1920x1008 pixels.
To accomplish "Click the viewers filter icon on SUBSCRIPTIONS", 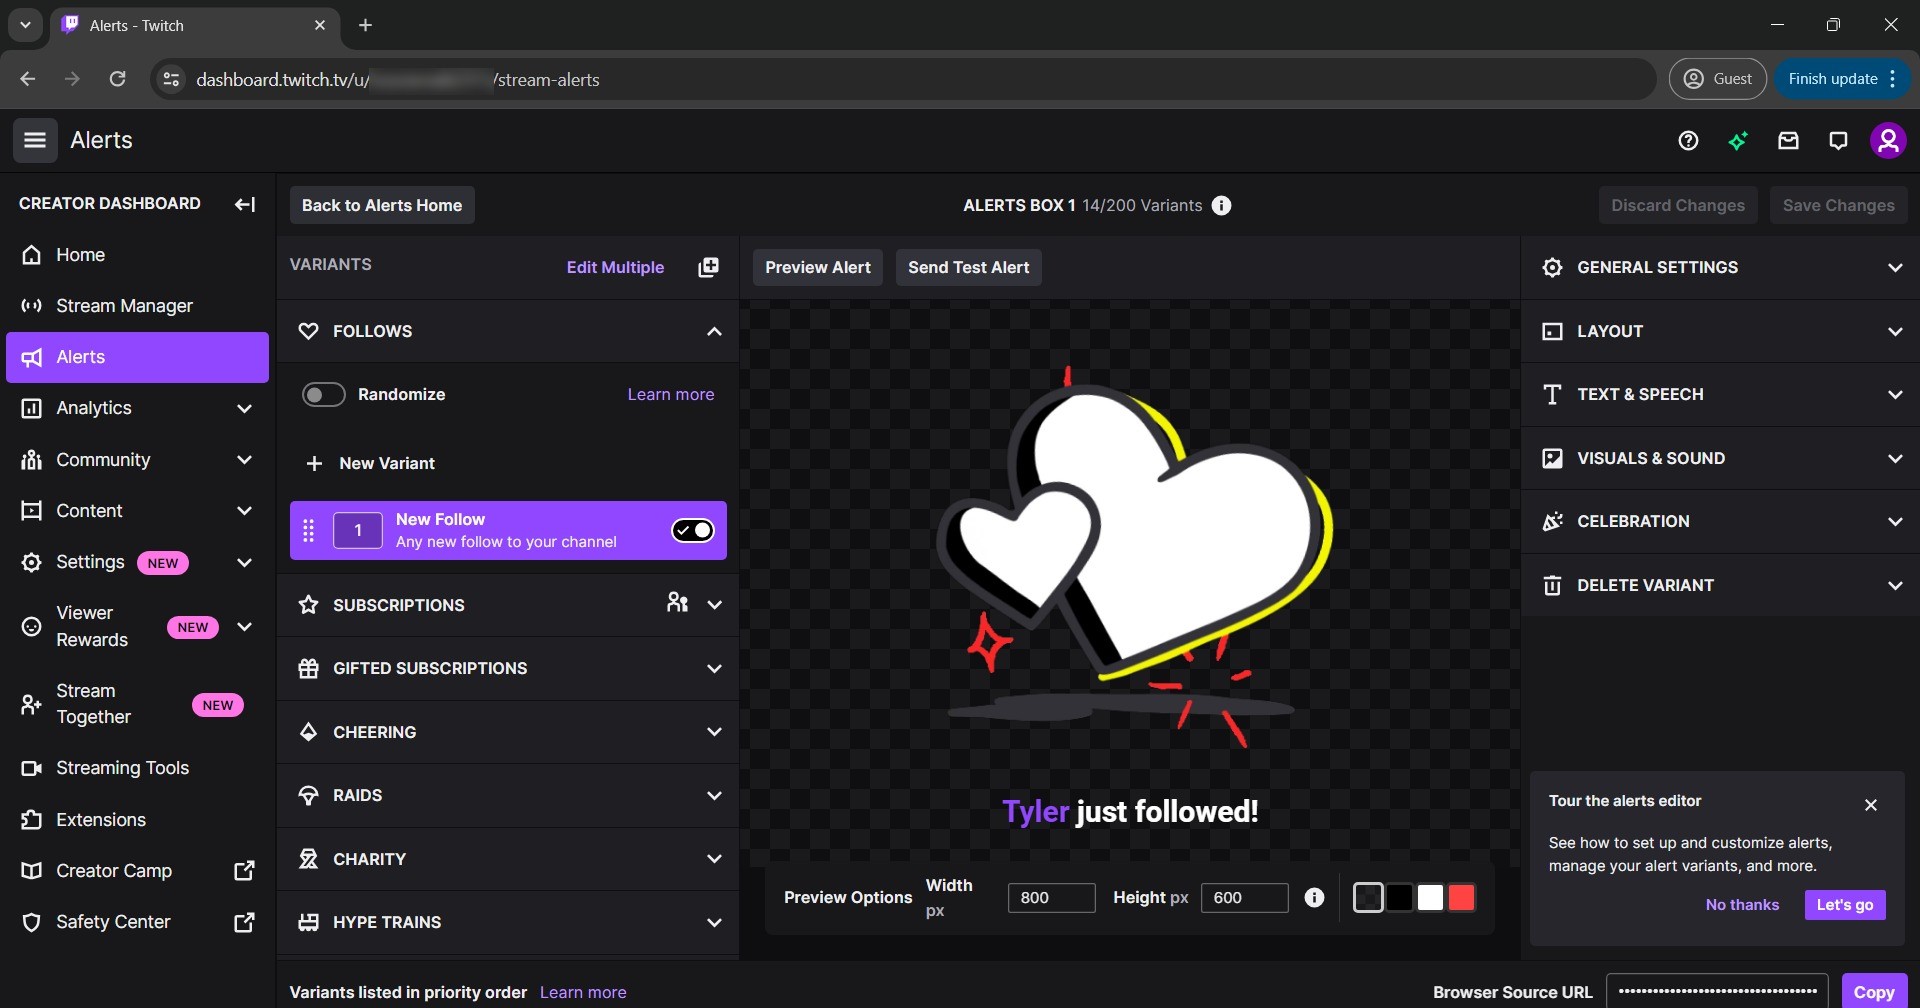I will [678, 603].
